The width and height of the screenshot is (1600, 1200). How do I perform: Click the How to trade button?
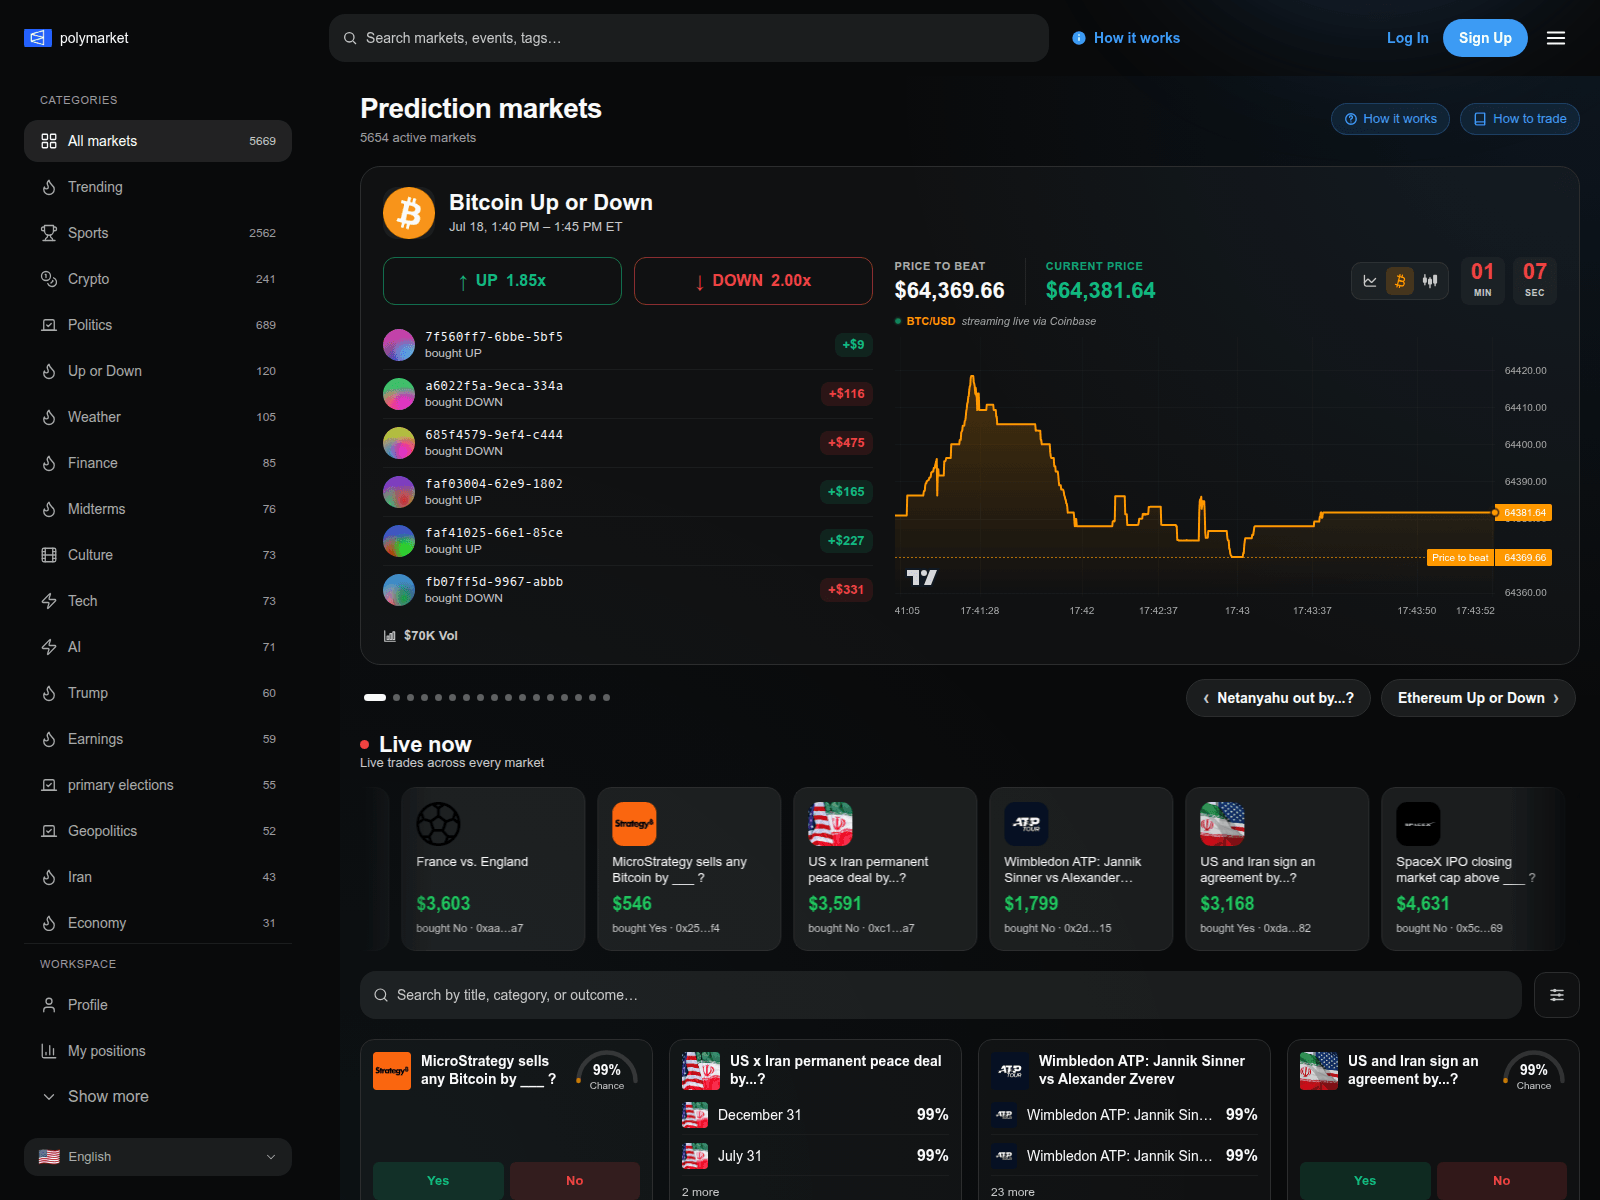(x=1520, y=119)
